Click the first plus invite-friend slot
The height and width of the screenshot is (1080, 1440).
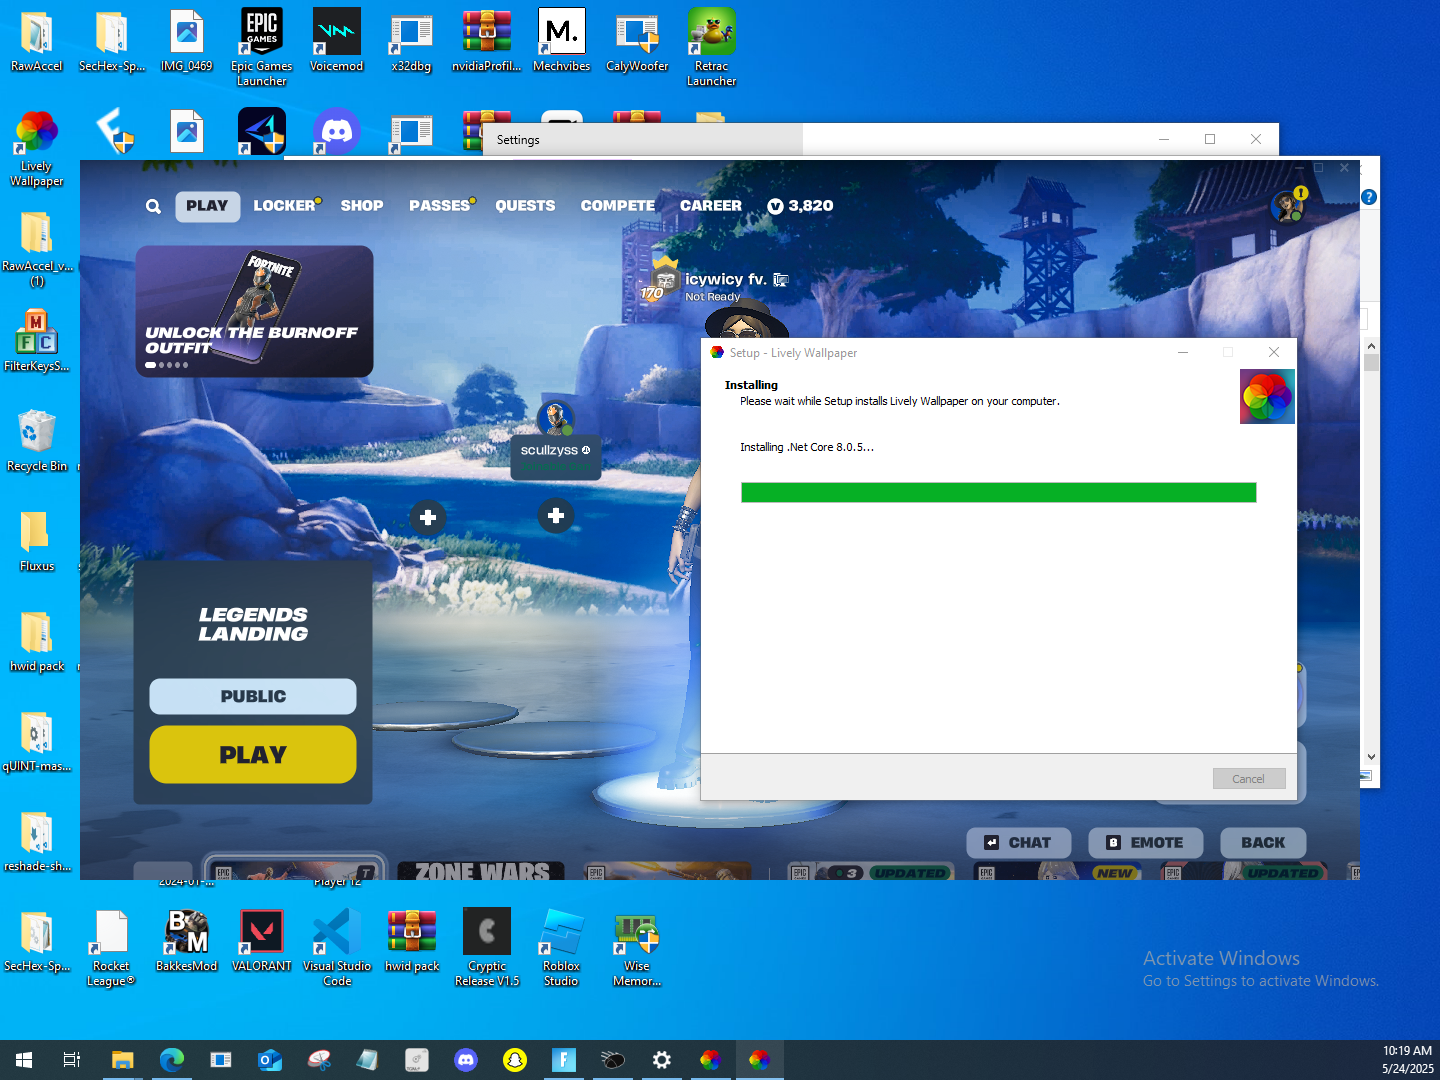tap(428, 517)
